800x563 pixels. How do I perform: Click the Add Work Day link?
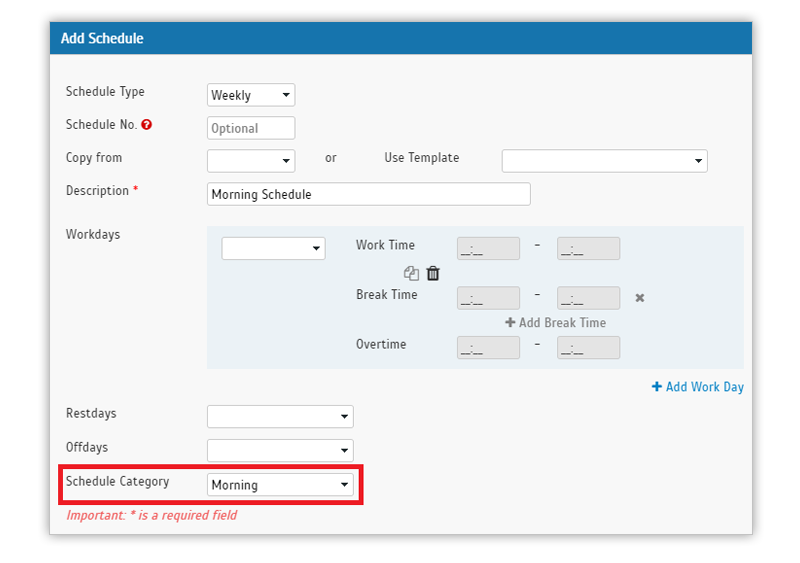(x=697, y=387)
